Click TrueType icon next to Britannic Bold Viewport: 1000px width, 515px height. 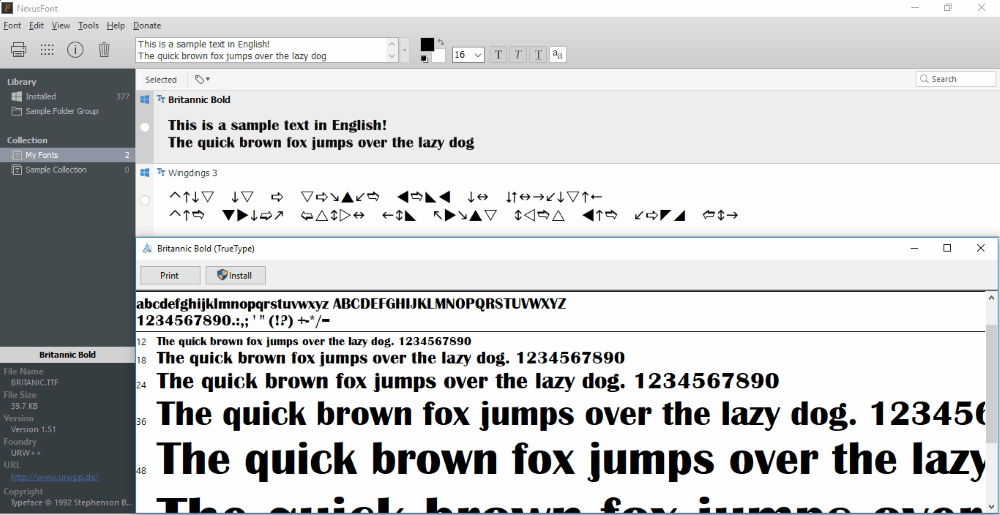click(x=161, y=99)
